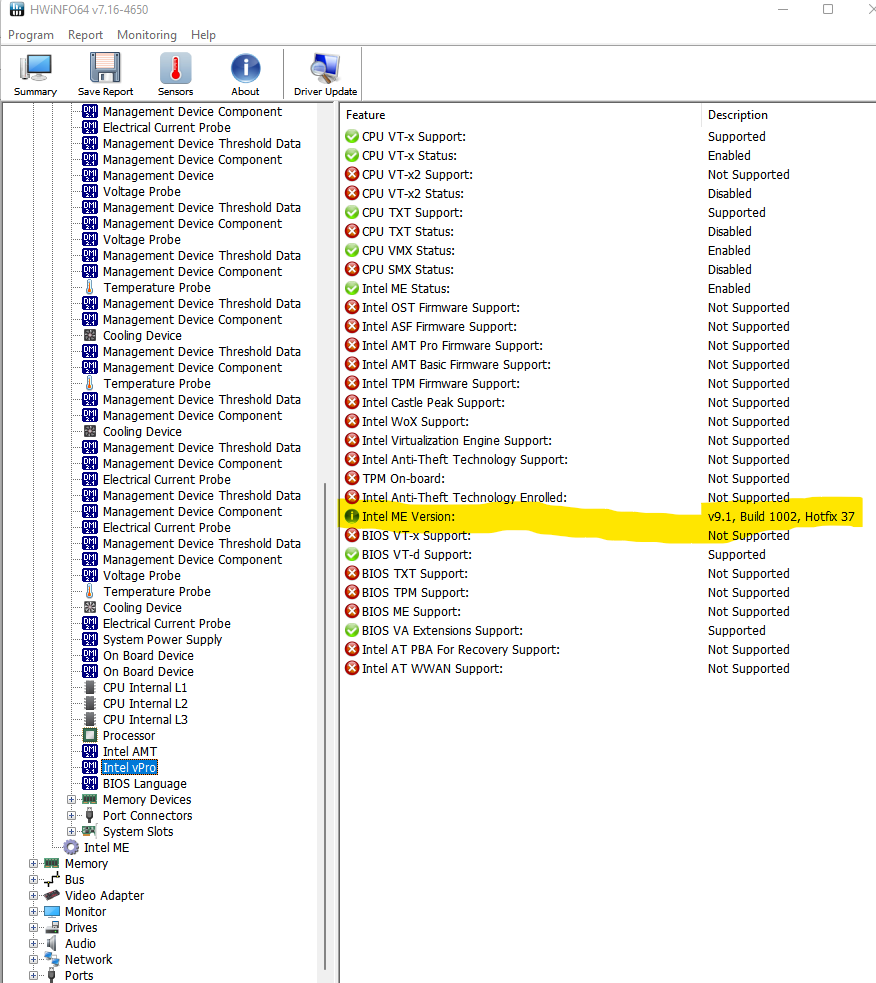Select the Intel ME Status row

pyautogui.click(x=608, y=288)
